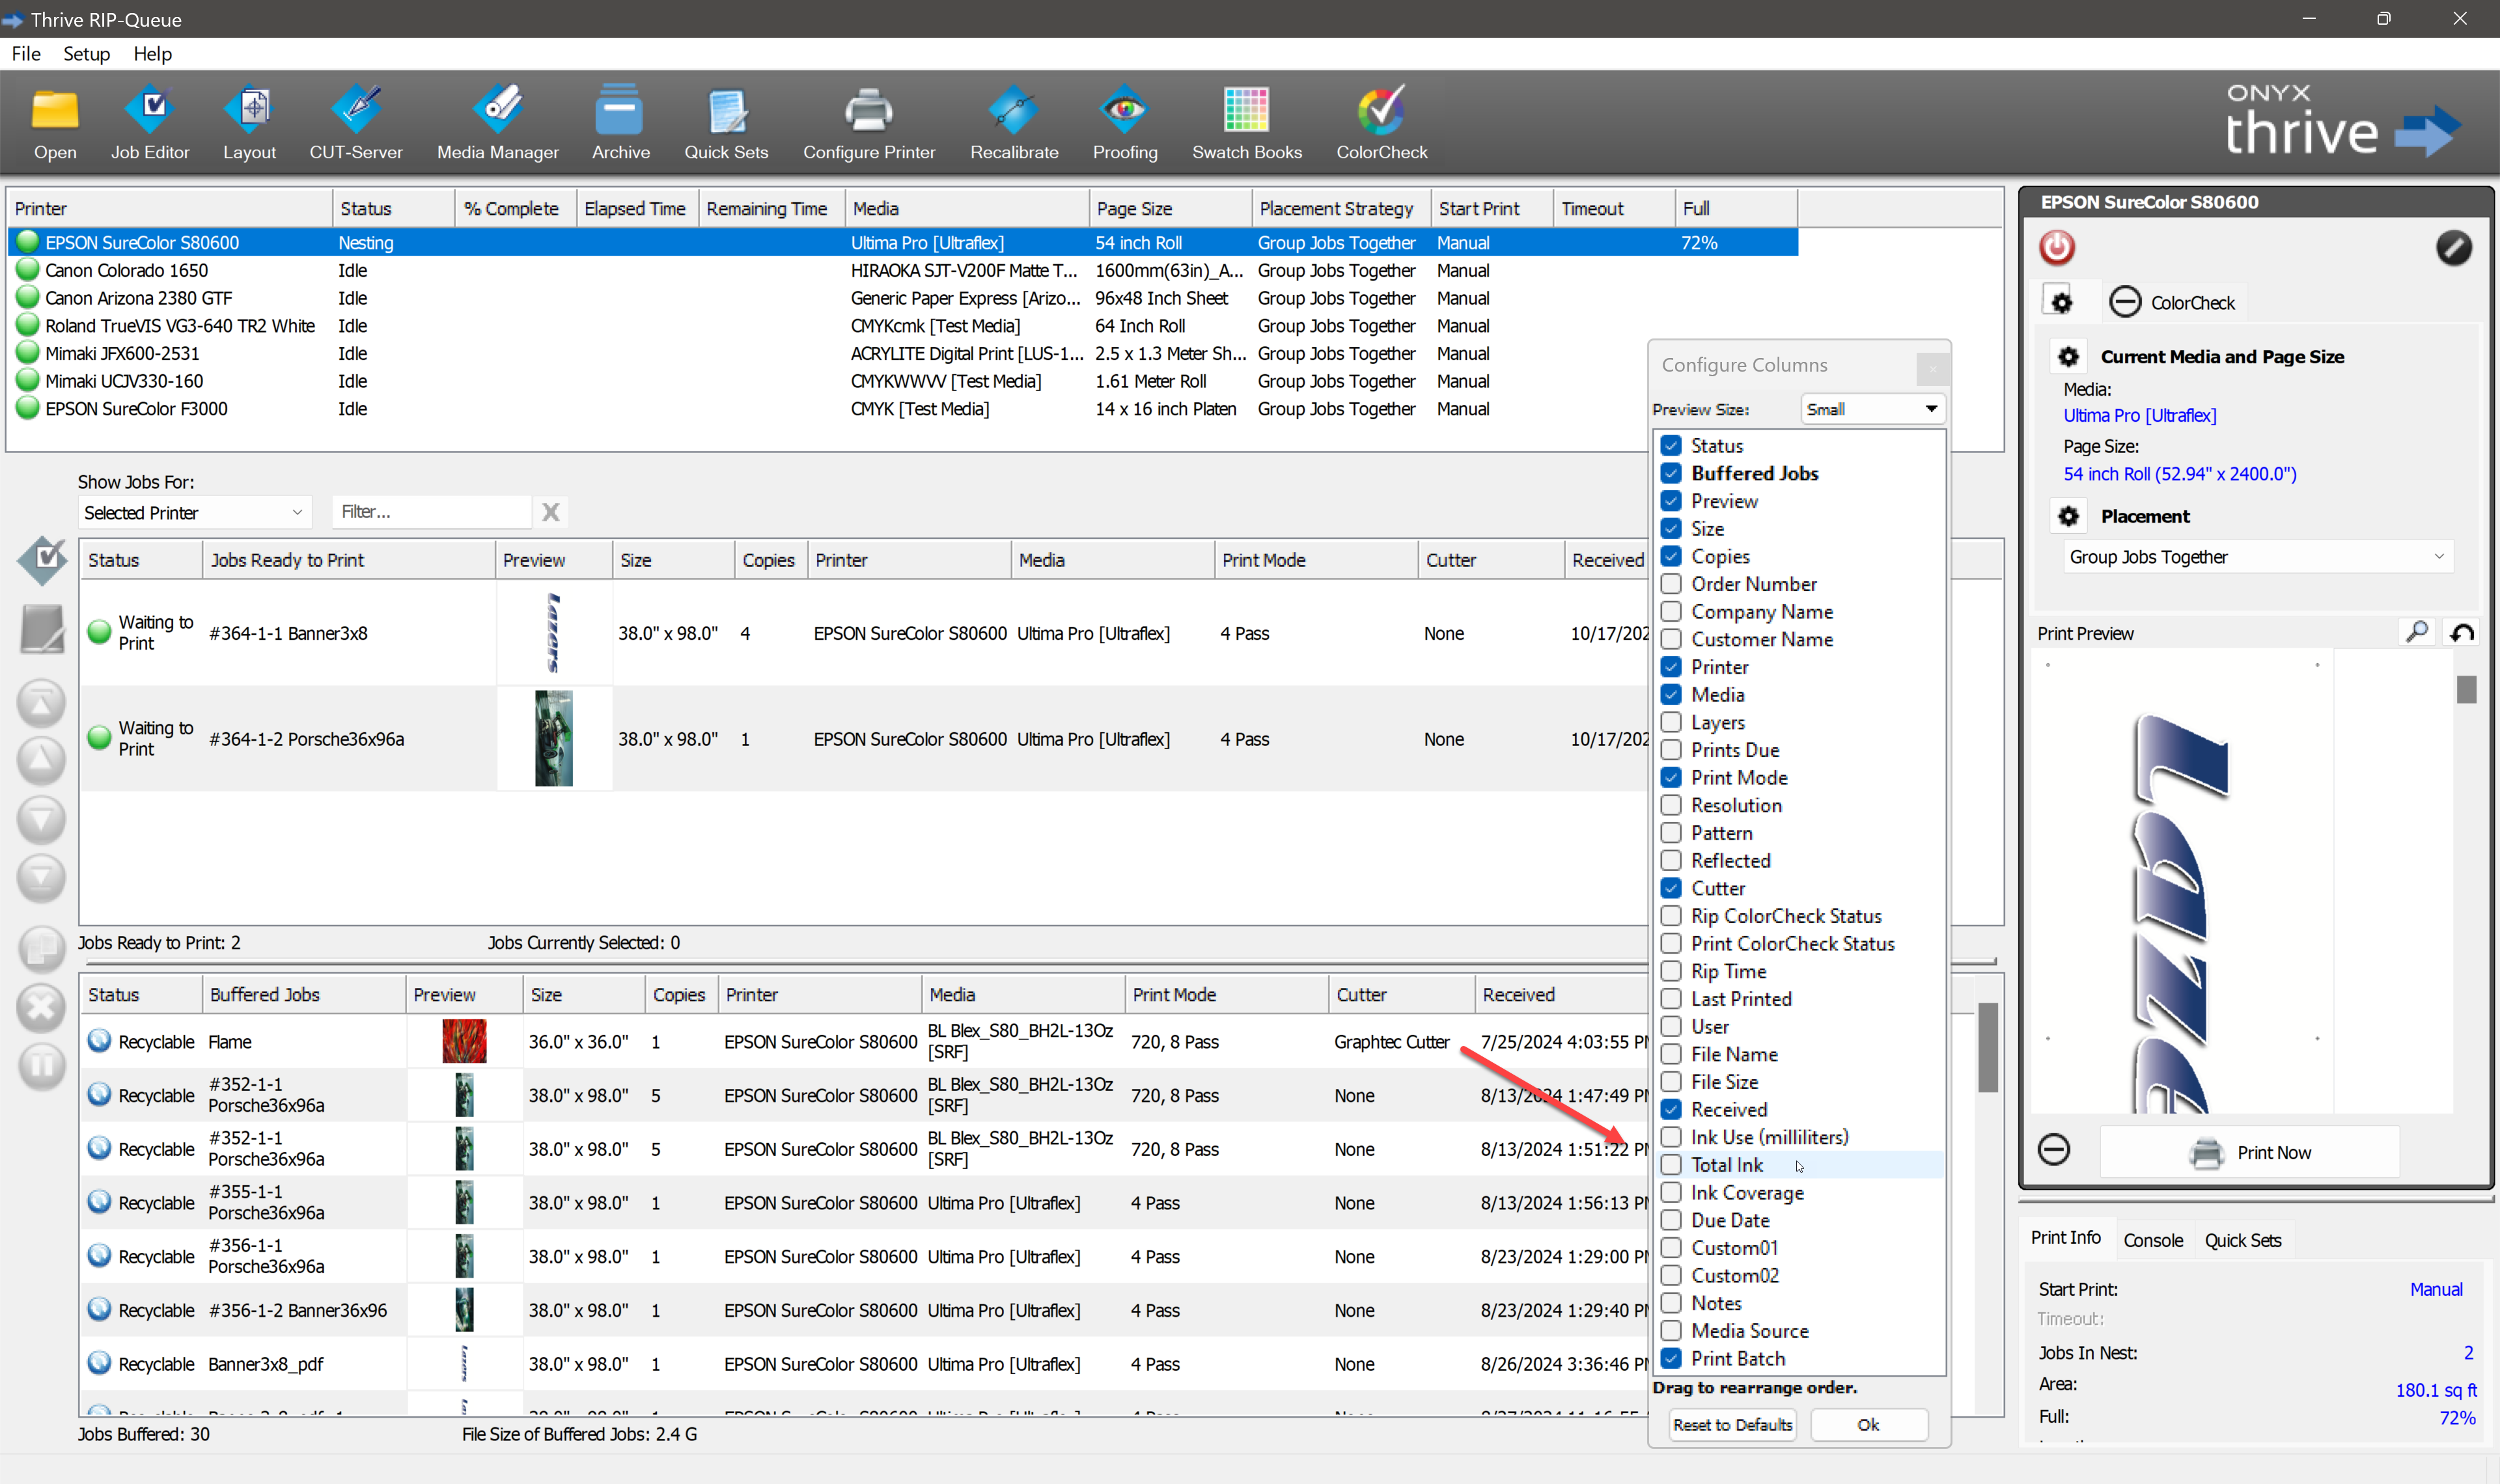Image resolution: width=2500 pixels, height=1484 pixels.
Task: Enable the Resolution column
Action: pos(1671,805)
